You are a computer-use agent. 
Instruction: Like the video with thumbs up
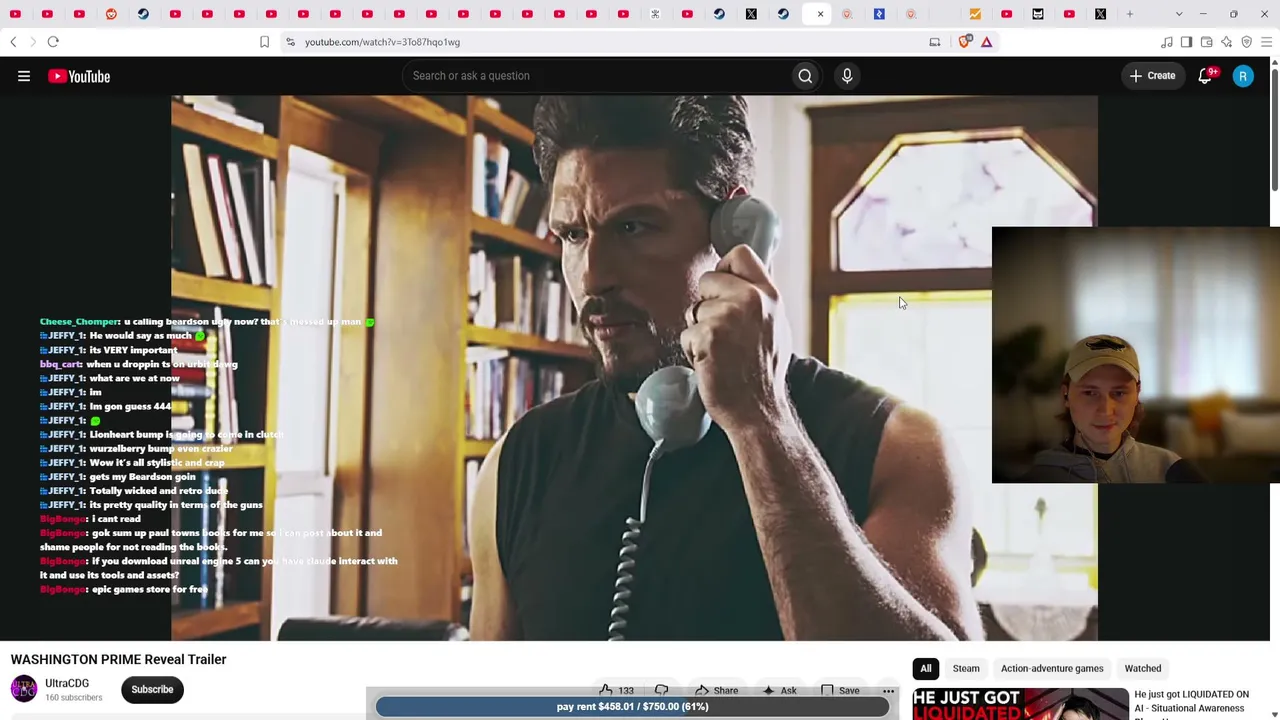pos(617,690)
